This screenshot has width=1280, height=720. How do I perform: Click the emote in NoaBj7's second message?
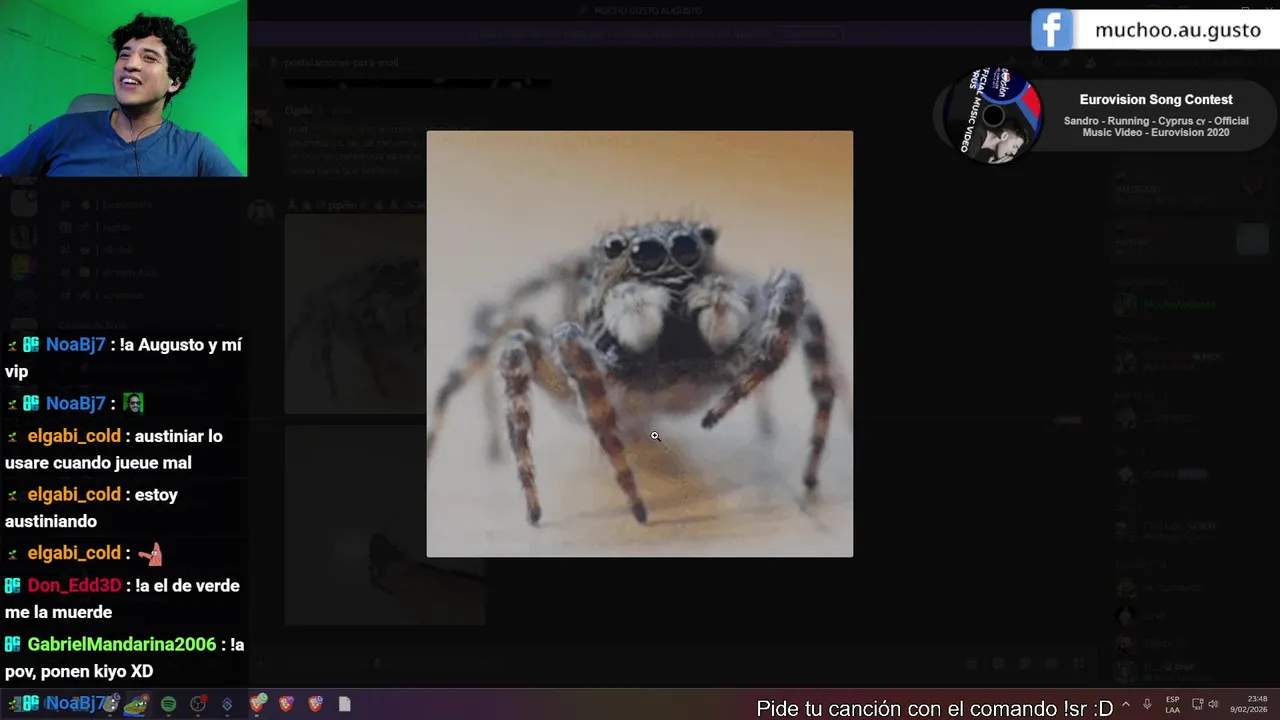134,403
